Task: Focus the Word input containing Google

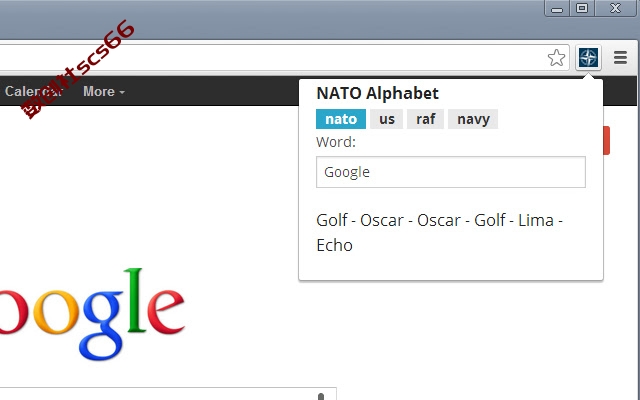Action: pos(451,172)
